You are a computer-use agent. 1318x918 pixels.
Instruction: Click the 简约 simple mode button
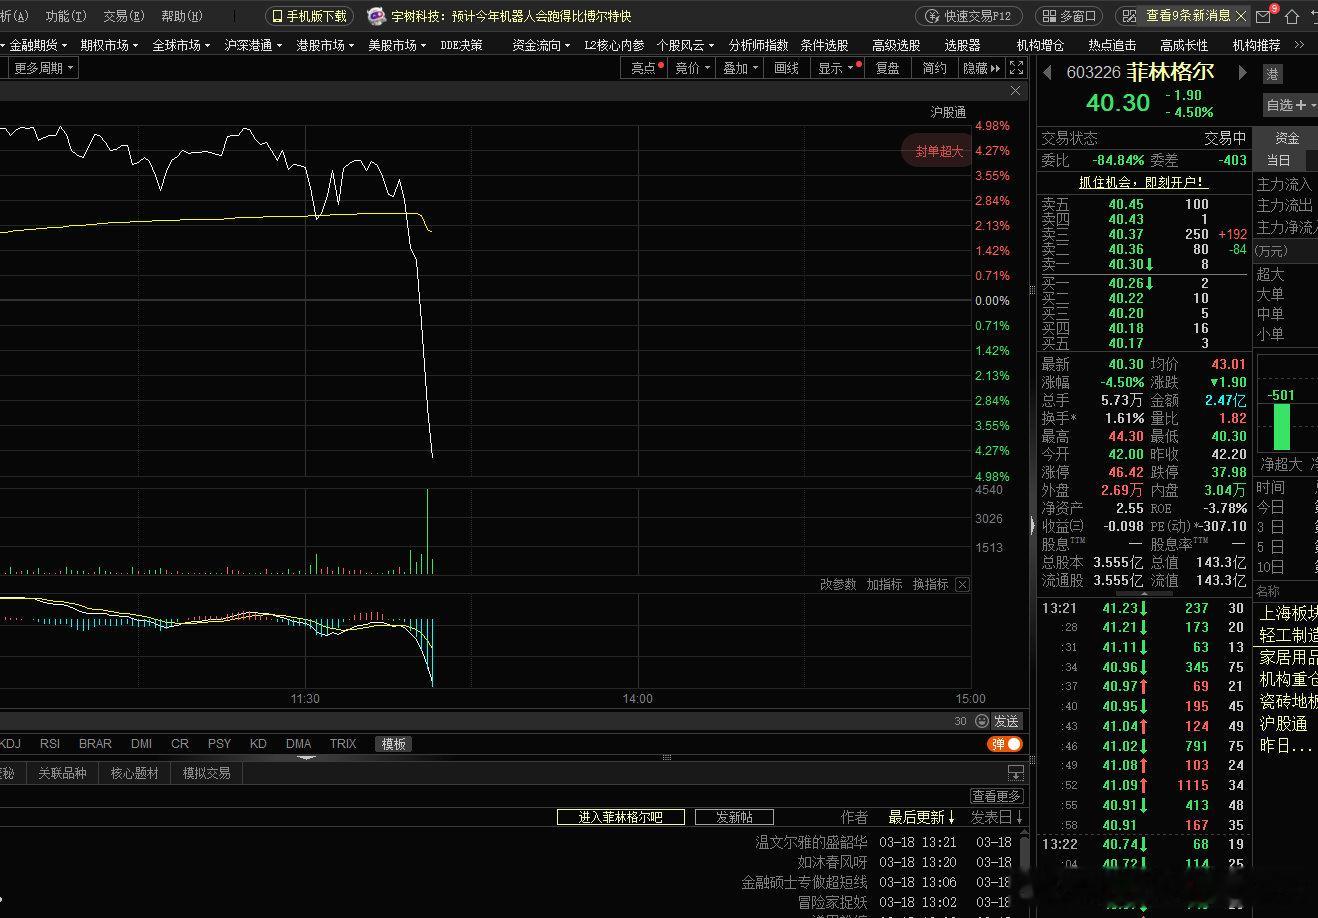pyautogui.click(x=934, y=68)
